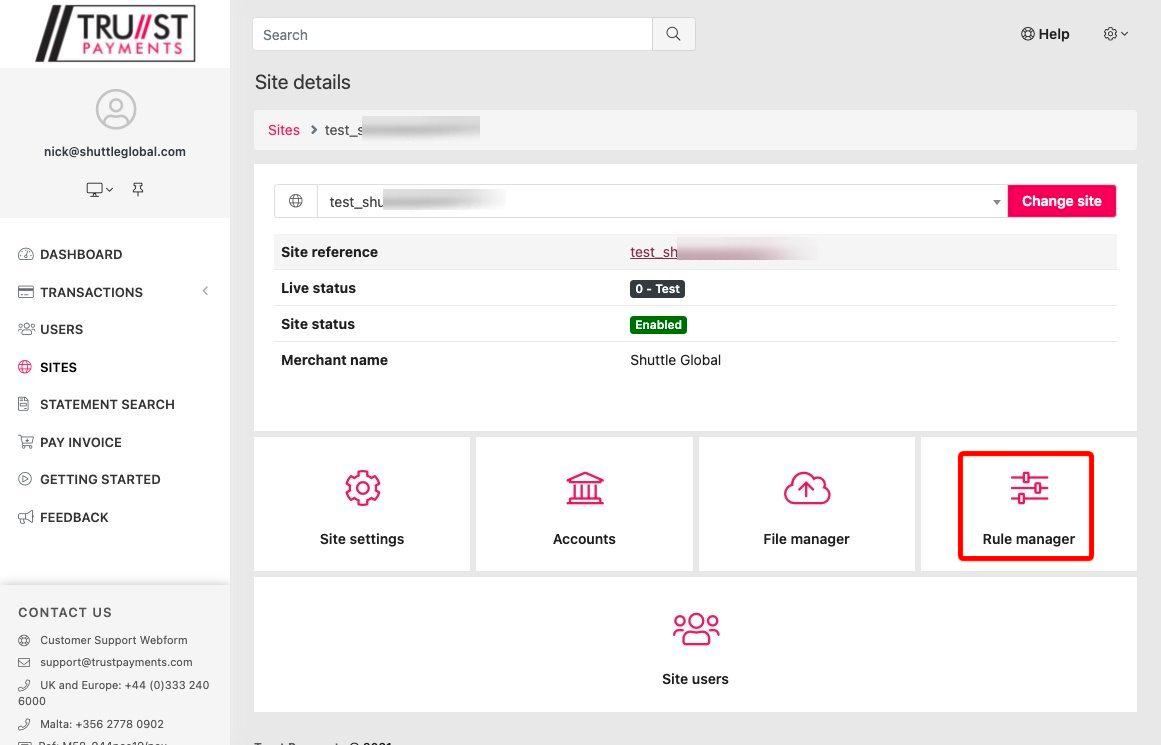The image size is (1161, 745).
Task: Select Sites in the sidebar
Action: coord(58,367)
